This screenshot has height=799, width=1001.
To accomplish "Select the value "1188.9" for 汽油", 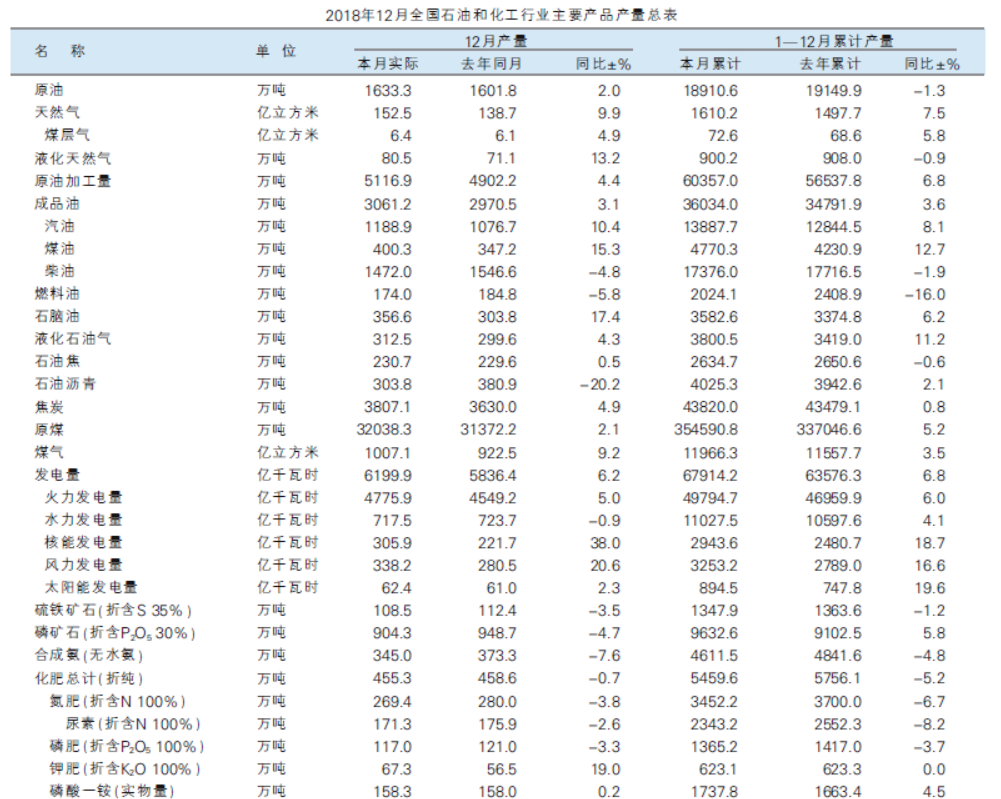I will [x=388, y=227].
